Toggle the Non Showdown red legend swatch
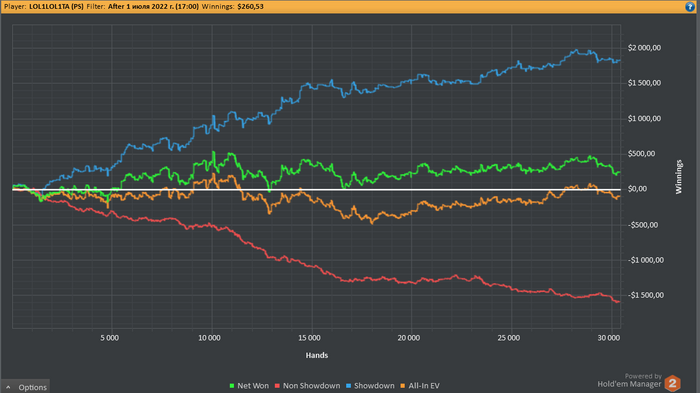The image size is (700, 393). pyautogui.click(x=277, y=386)
